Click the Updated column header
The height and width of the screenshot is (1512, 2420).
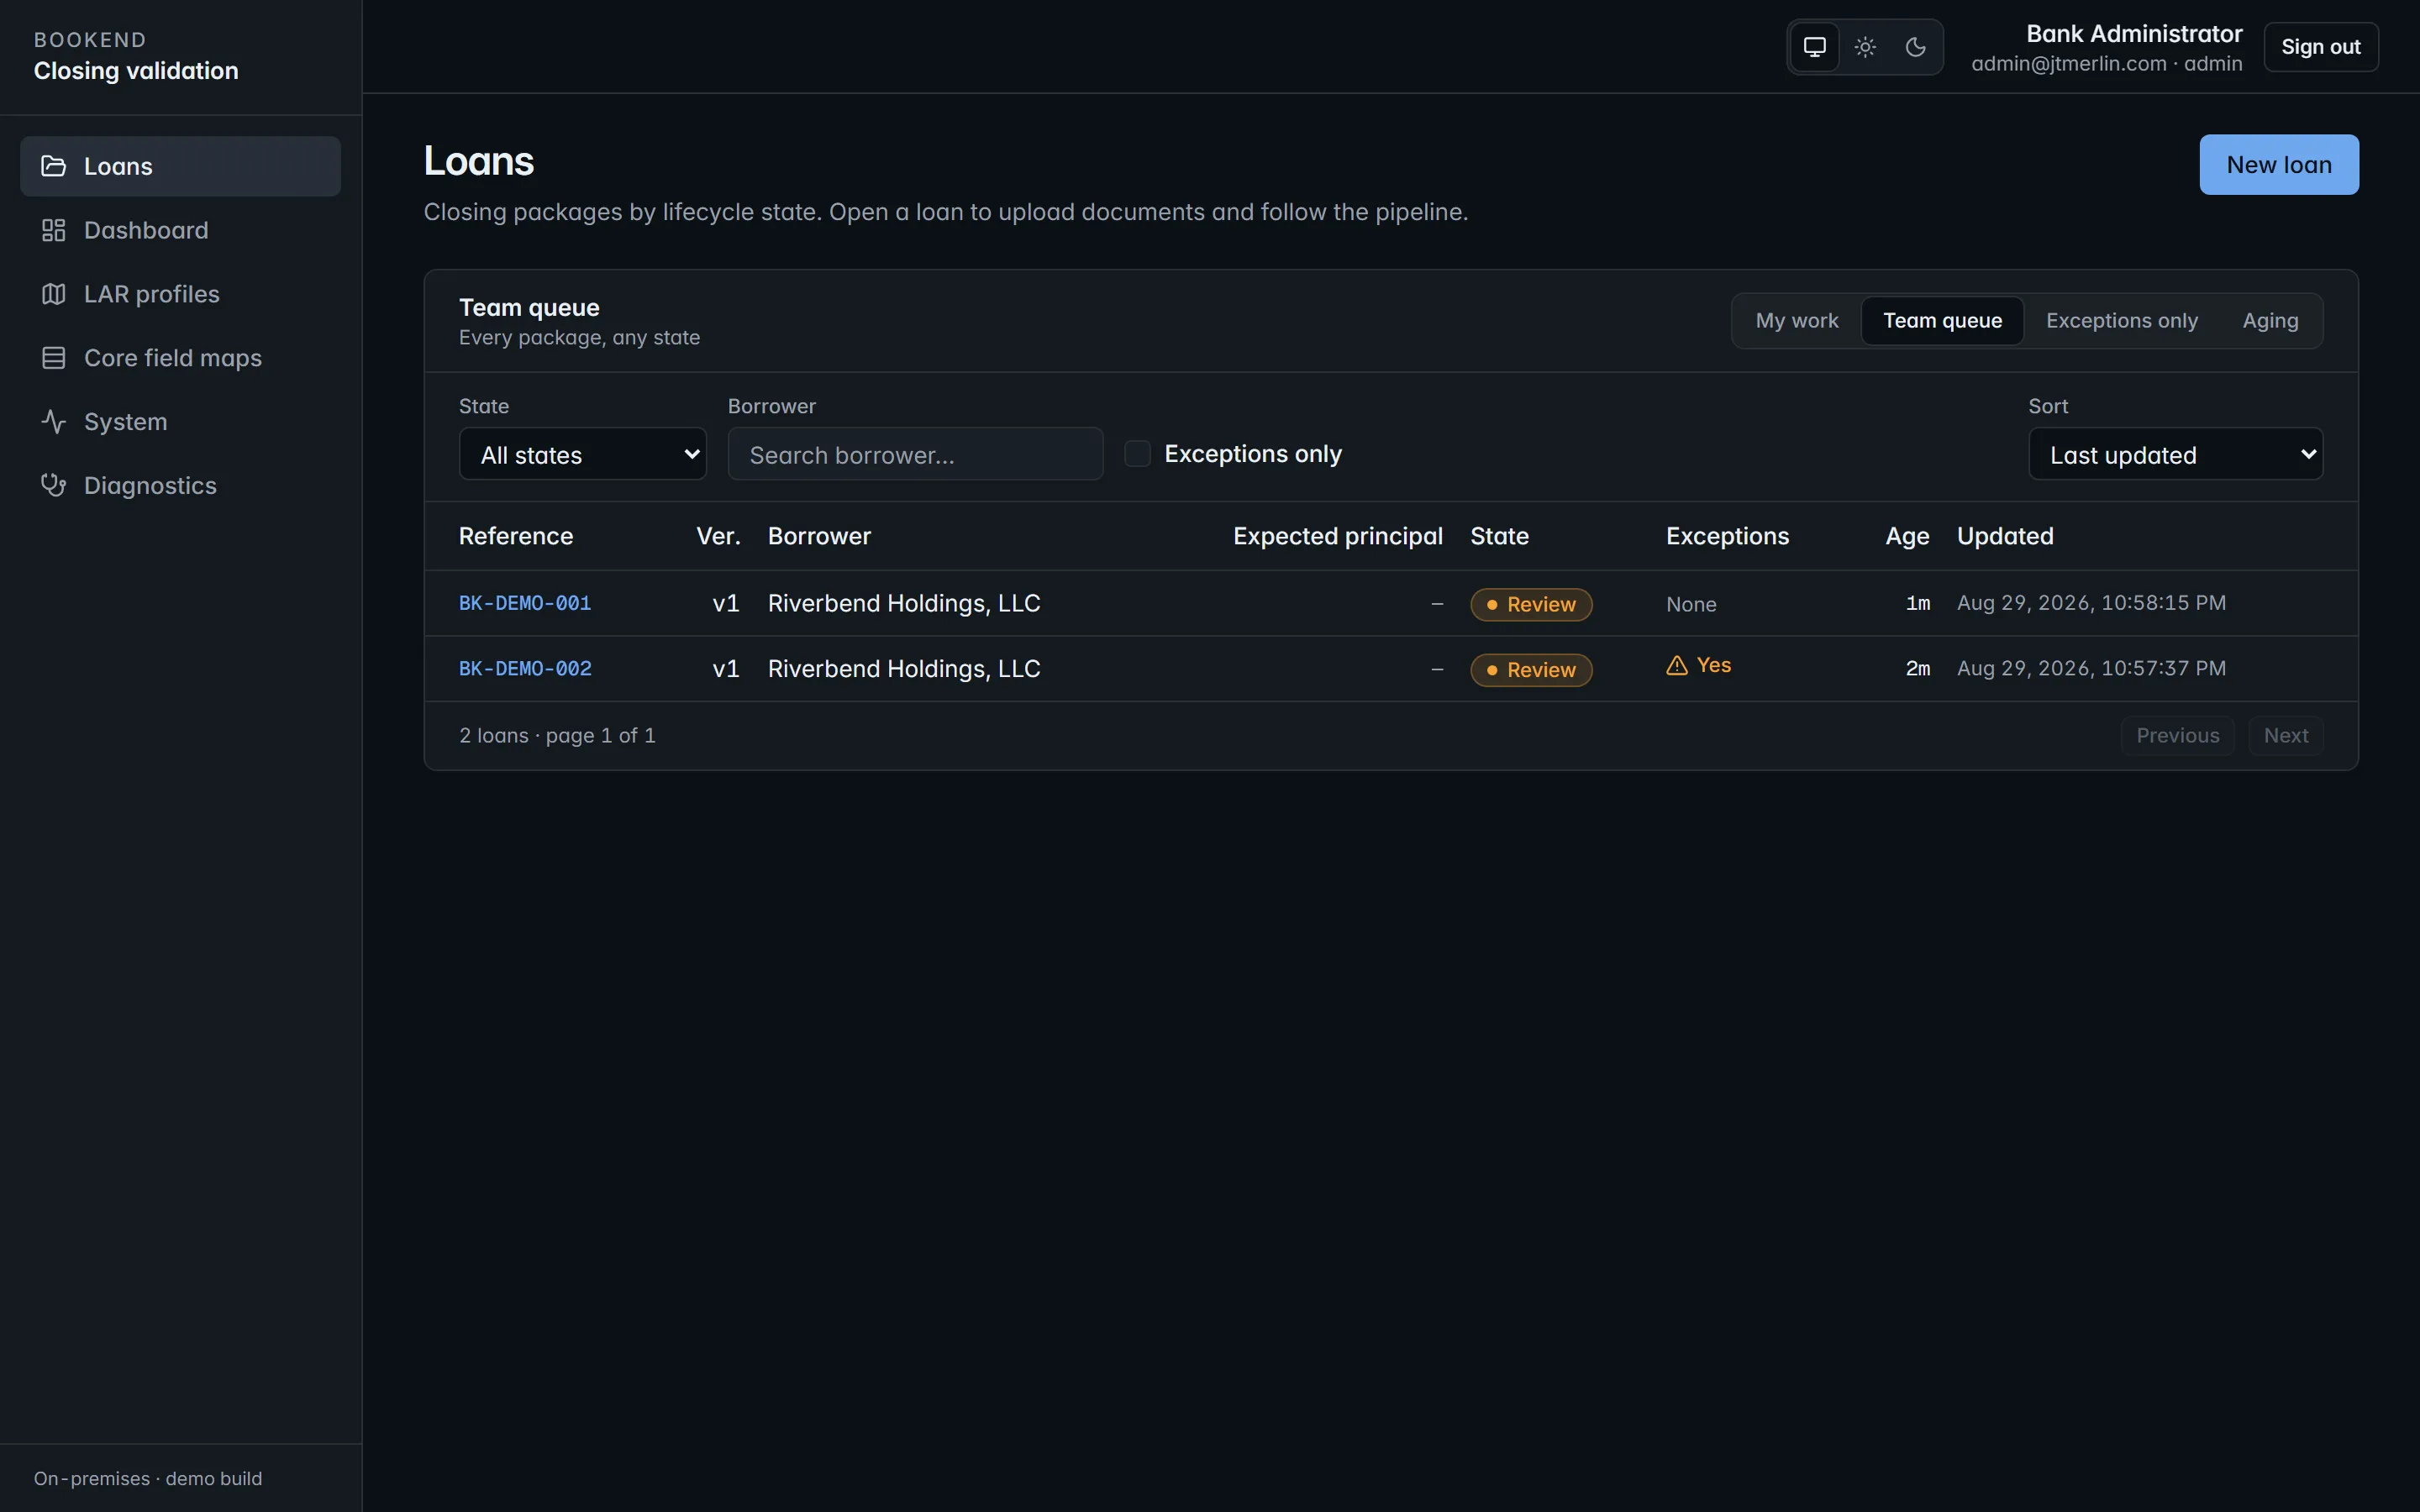coord(2005,536)
